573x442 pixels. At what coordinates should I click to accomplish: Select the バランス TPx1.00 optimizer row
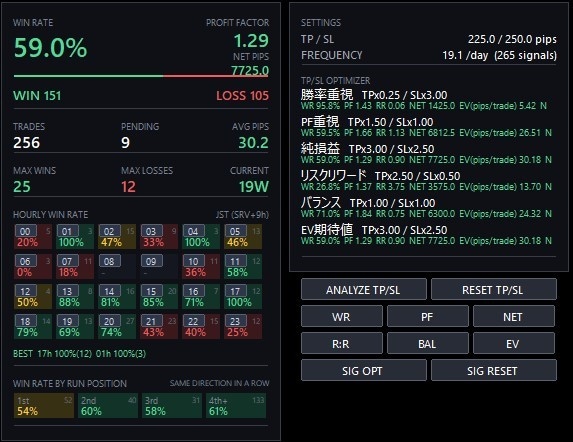[426, 207]
